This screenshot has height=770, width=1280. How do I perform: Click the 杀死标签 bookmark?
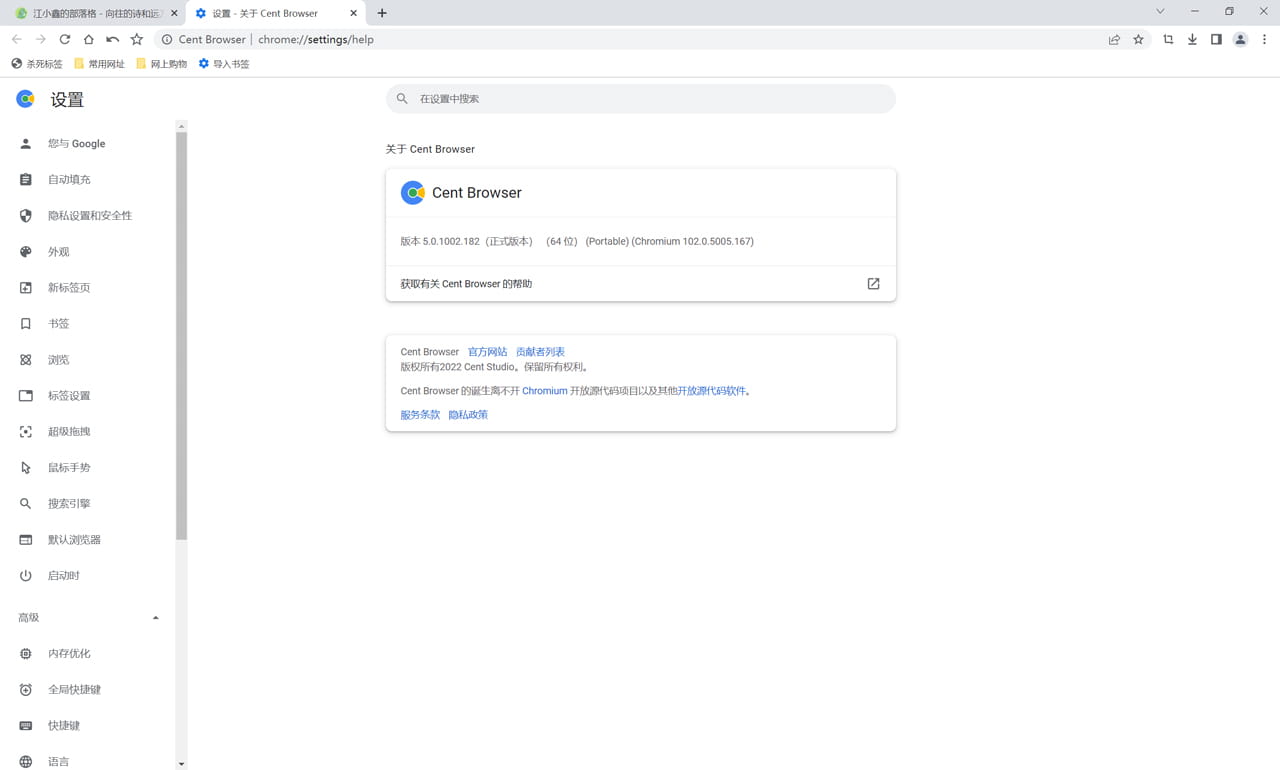(x=36, y=64)
